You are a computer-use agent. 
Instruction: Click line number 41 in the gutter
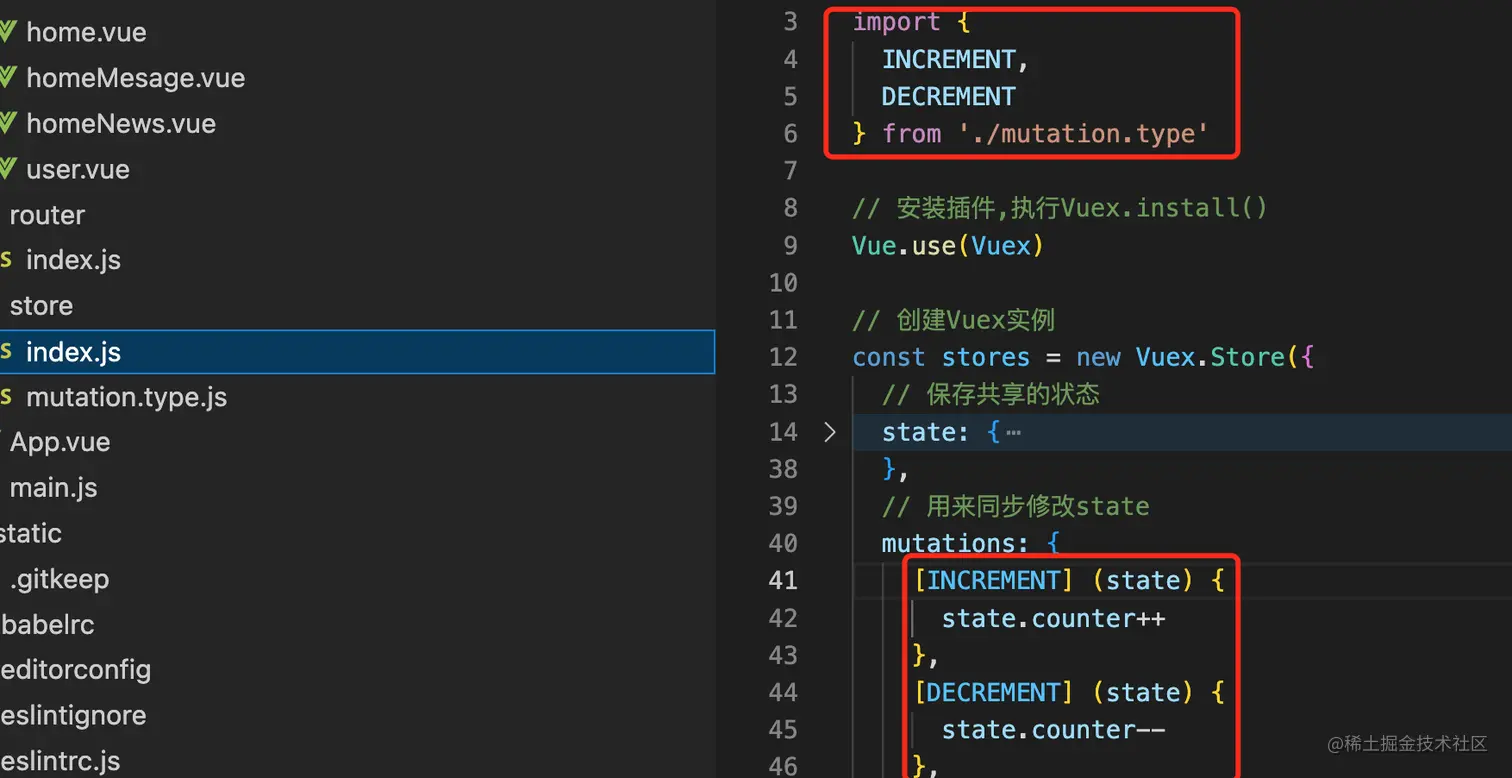[x=783, y=580]
